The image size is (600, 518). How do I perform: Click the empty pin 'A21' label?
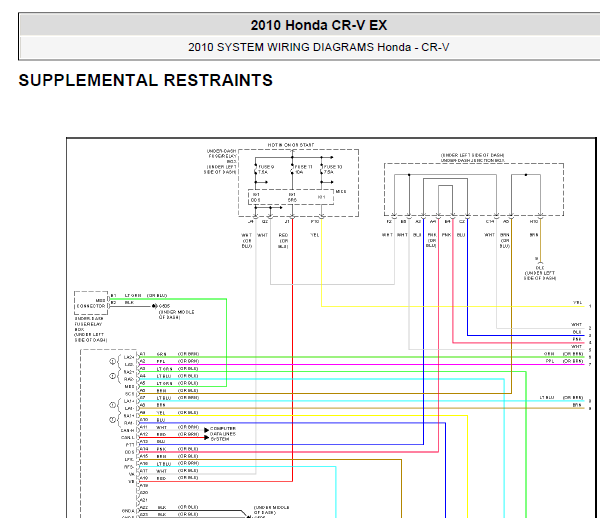tap(143, 500)
